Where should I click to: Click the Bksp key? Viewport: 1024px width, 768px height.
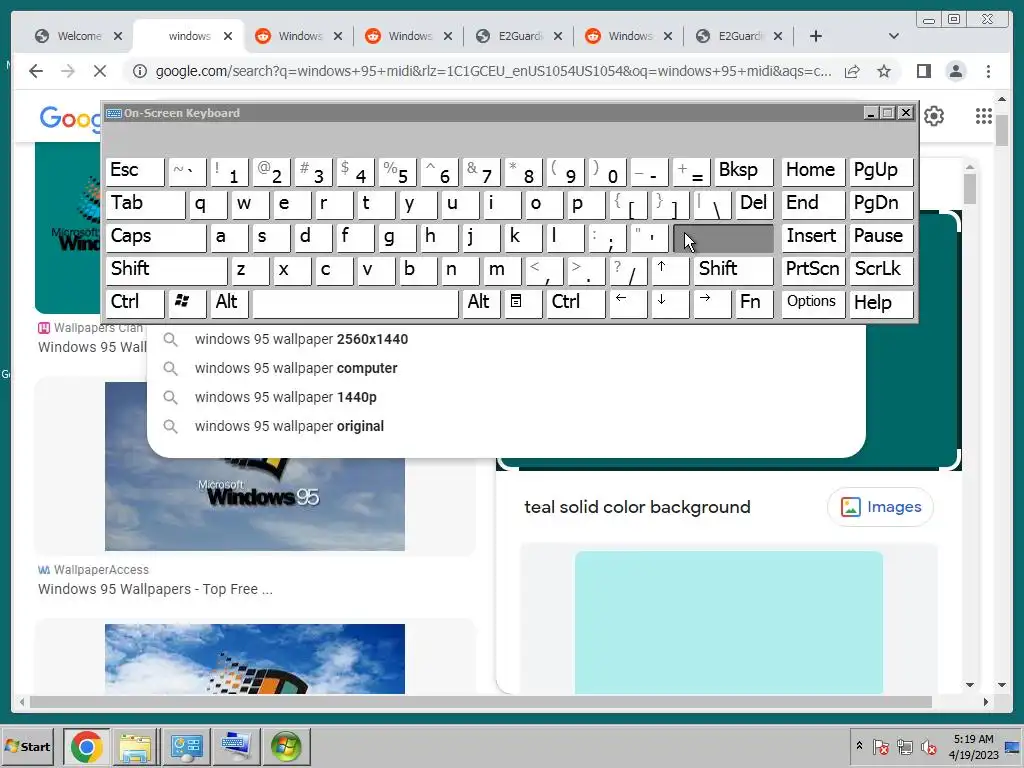point(743,171)
